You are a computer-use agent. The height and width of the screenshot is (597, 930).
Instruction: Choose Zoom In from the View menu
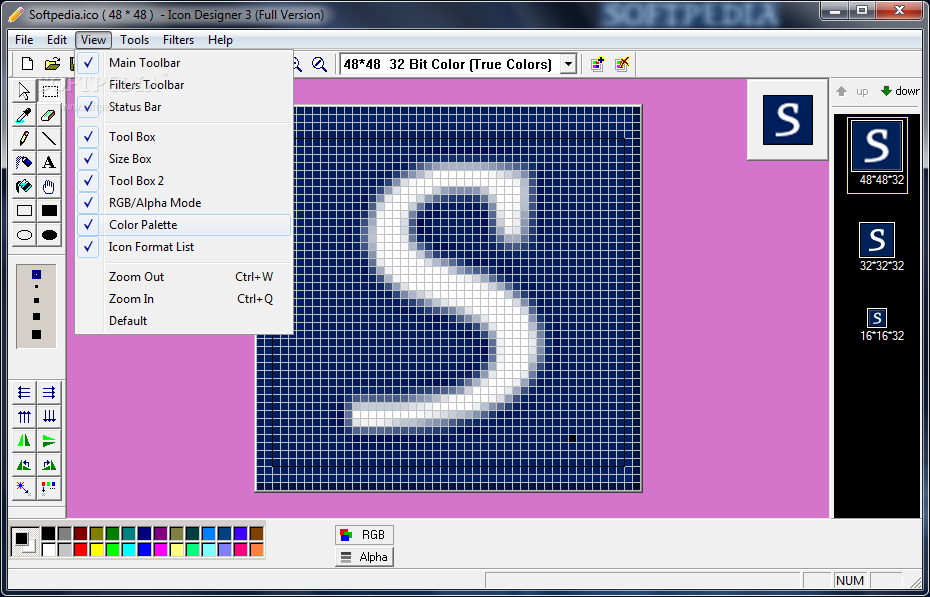click(x=184, y=299)
